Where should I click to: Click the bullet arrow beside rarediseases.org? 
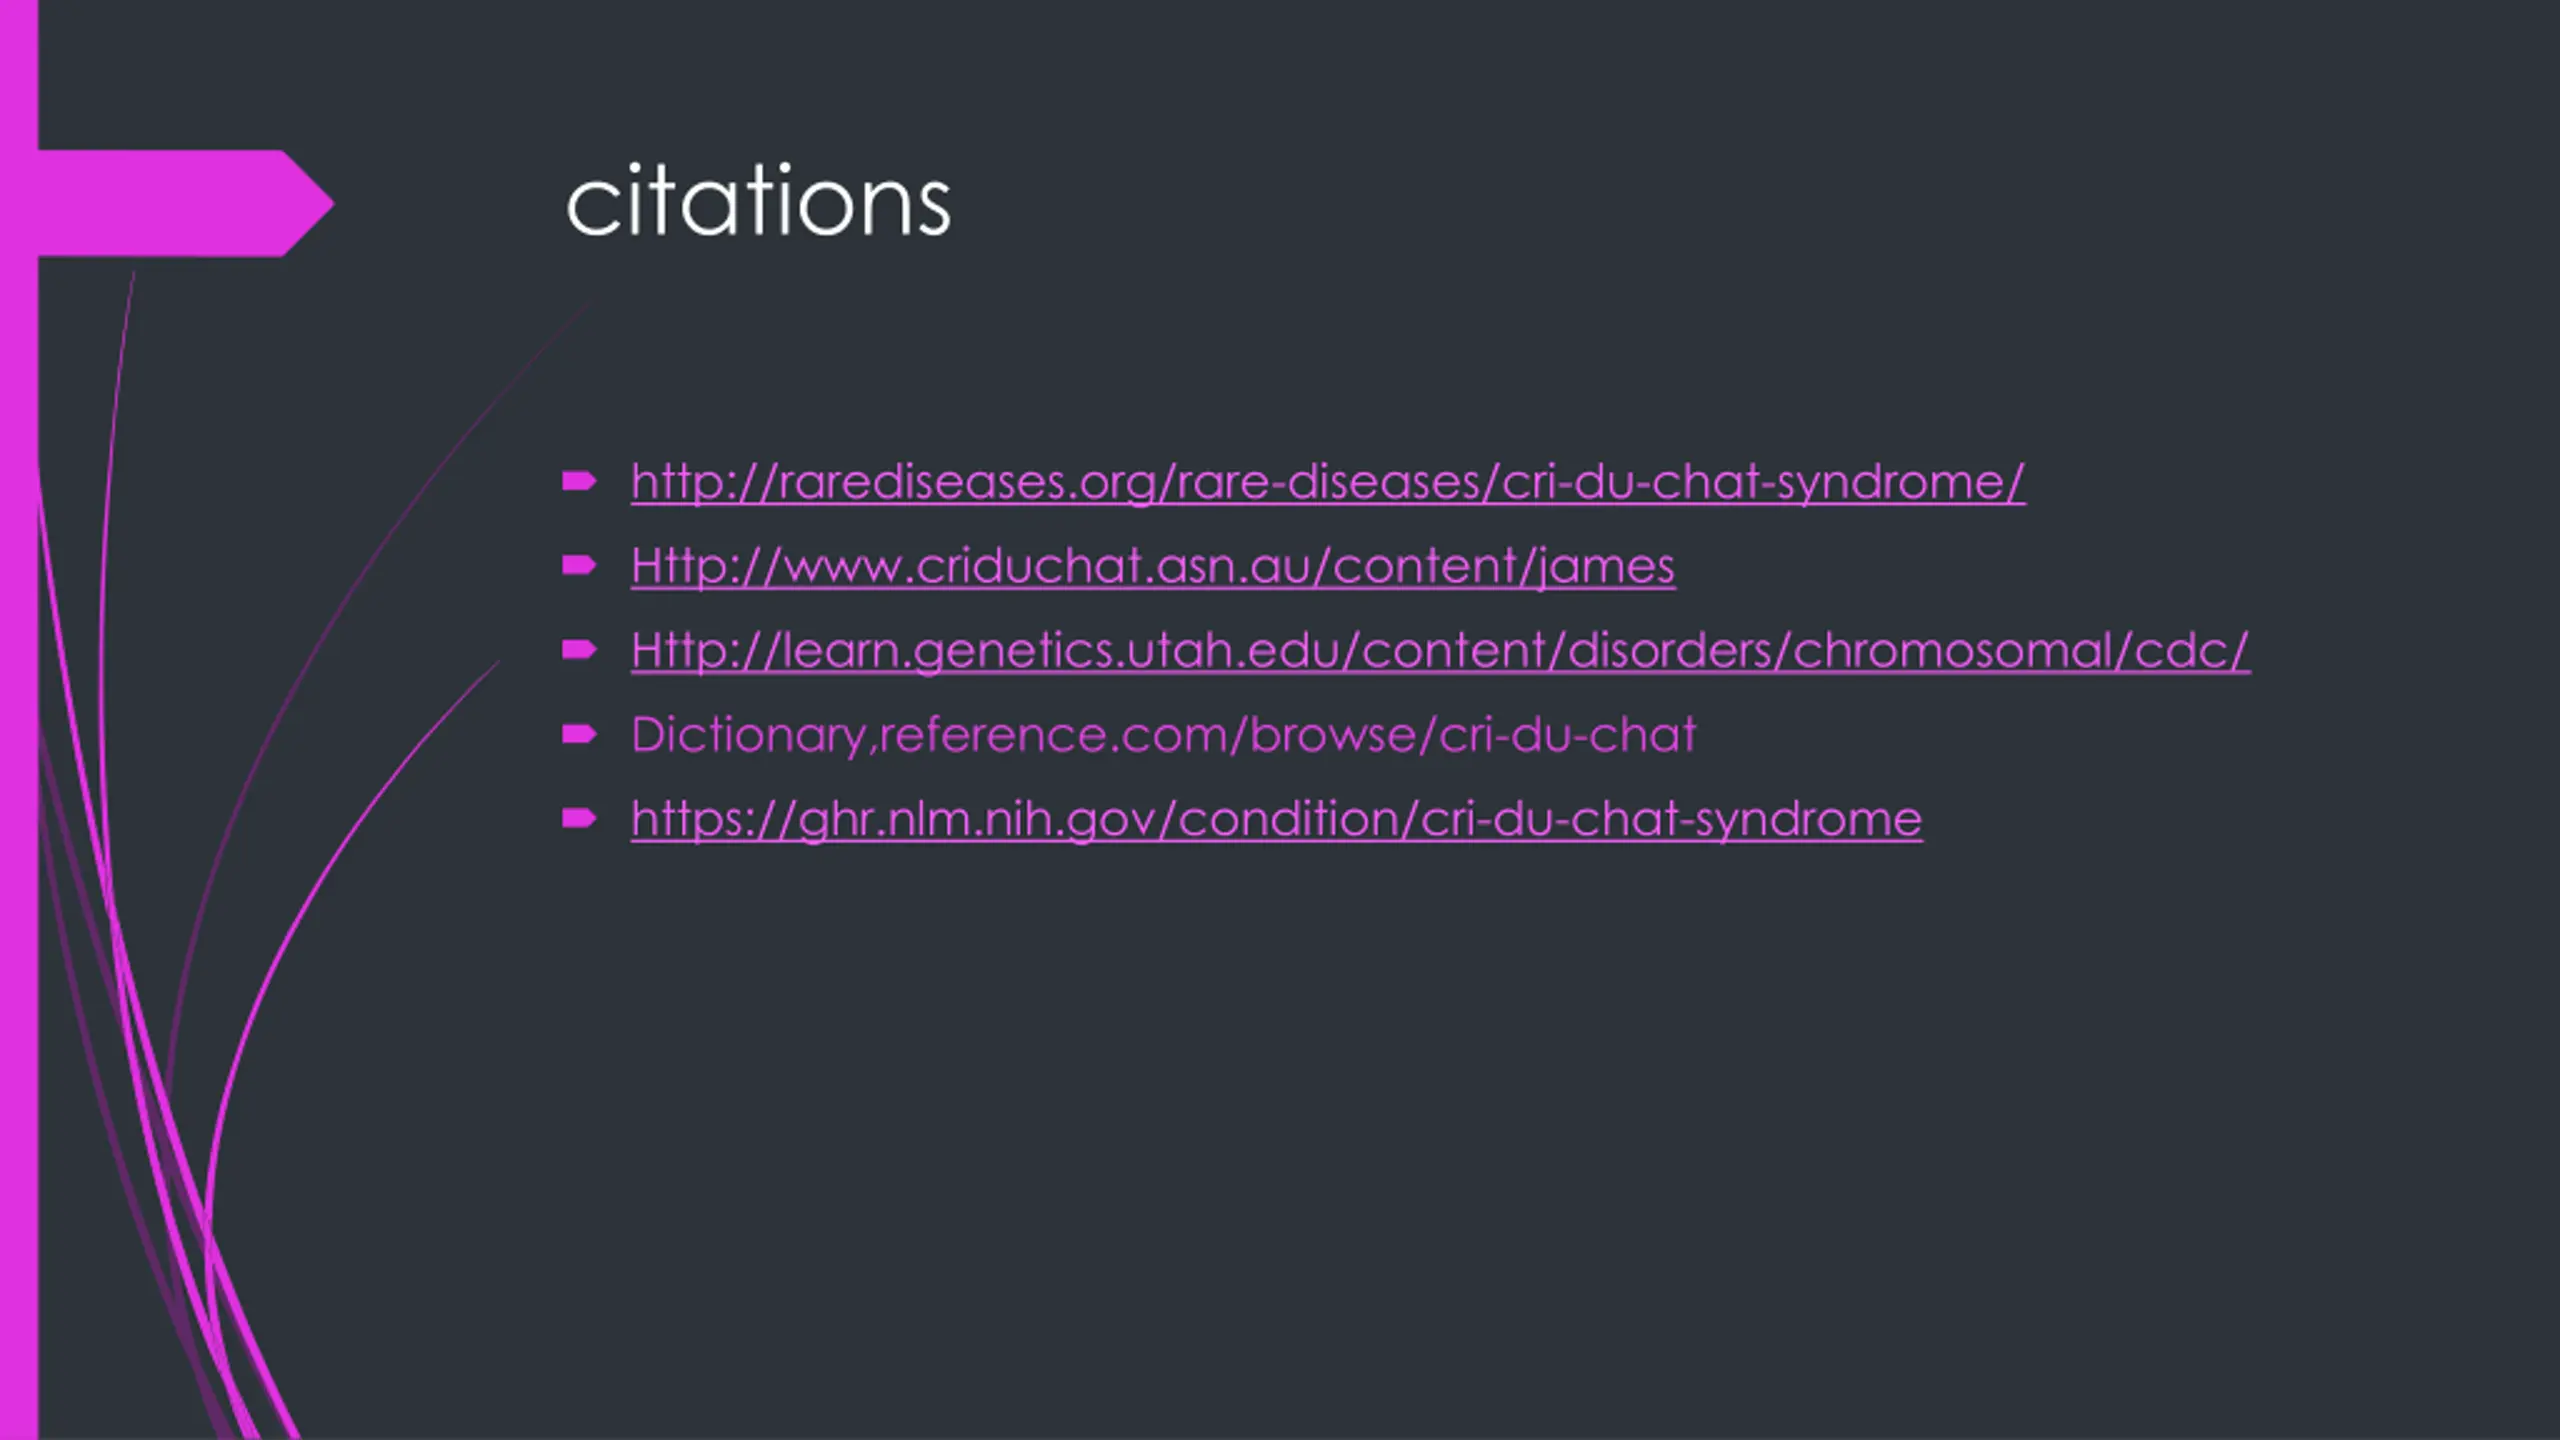coord(579,482)
